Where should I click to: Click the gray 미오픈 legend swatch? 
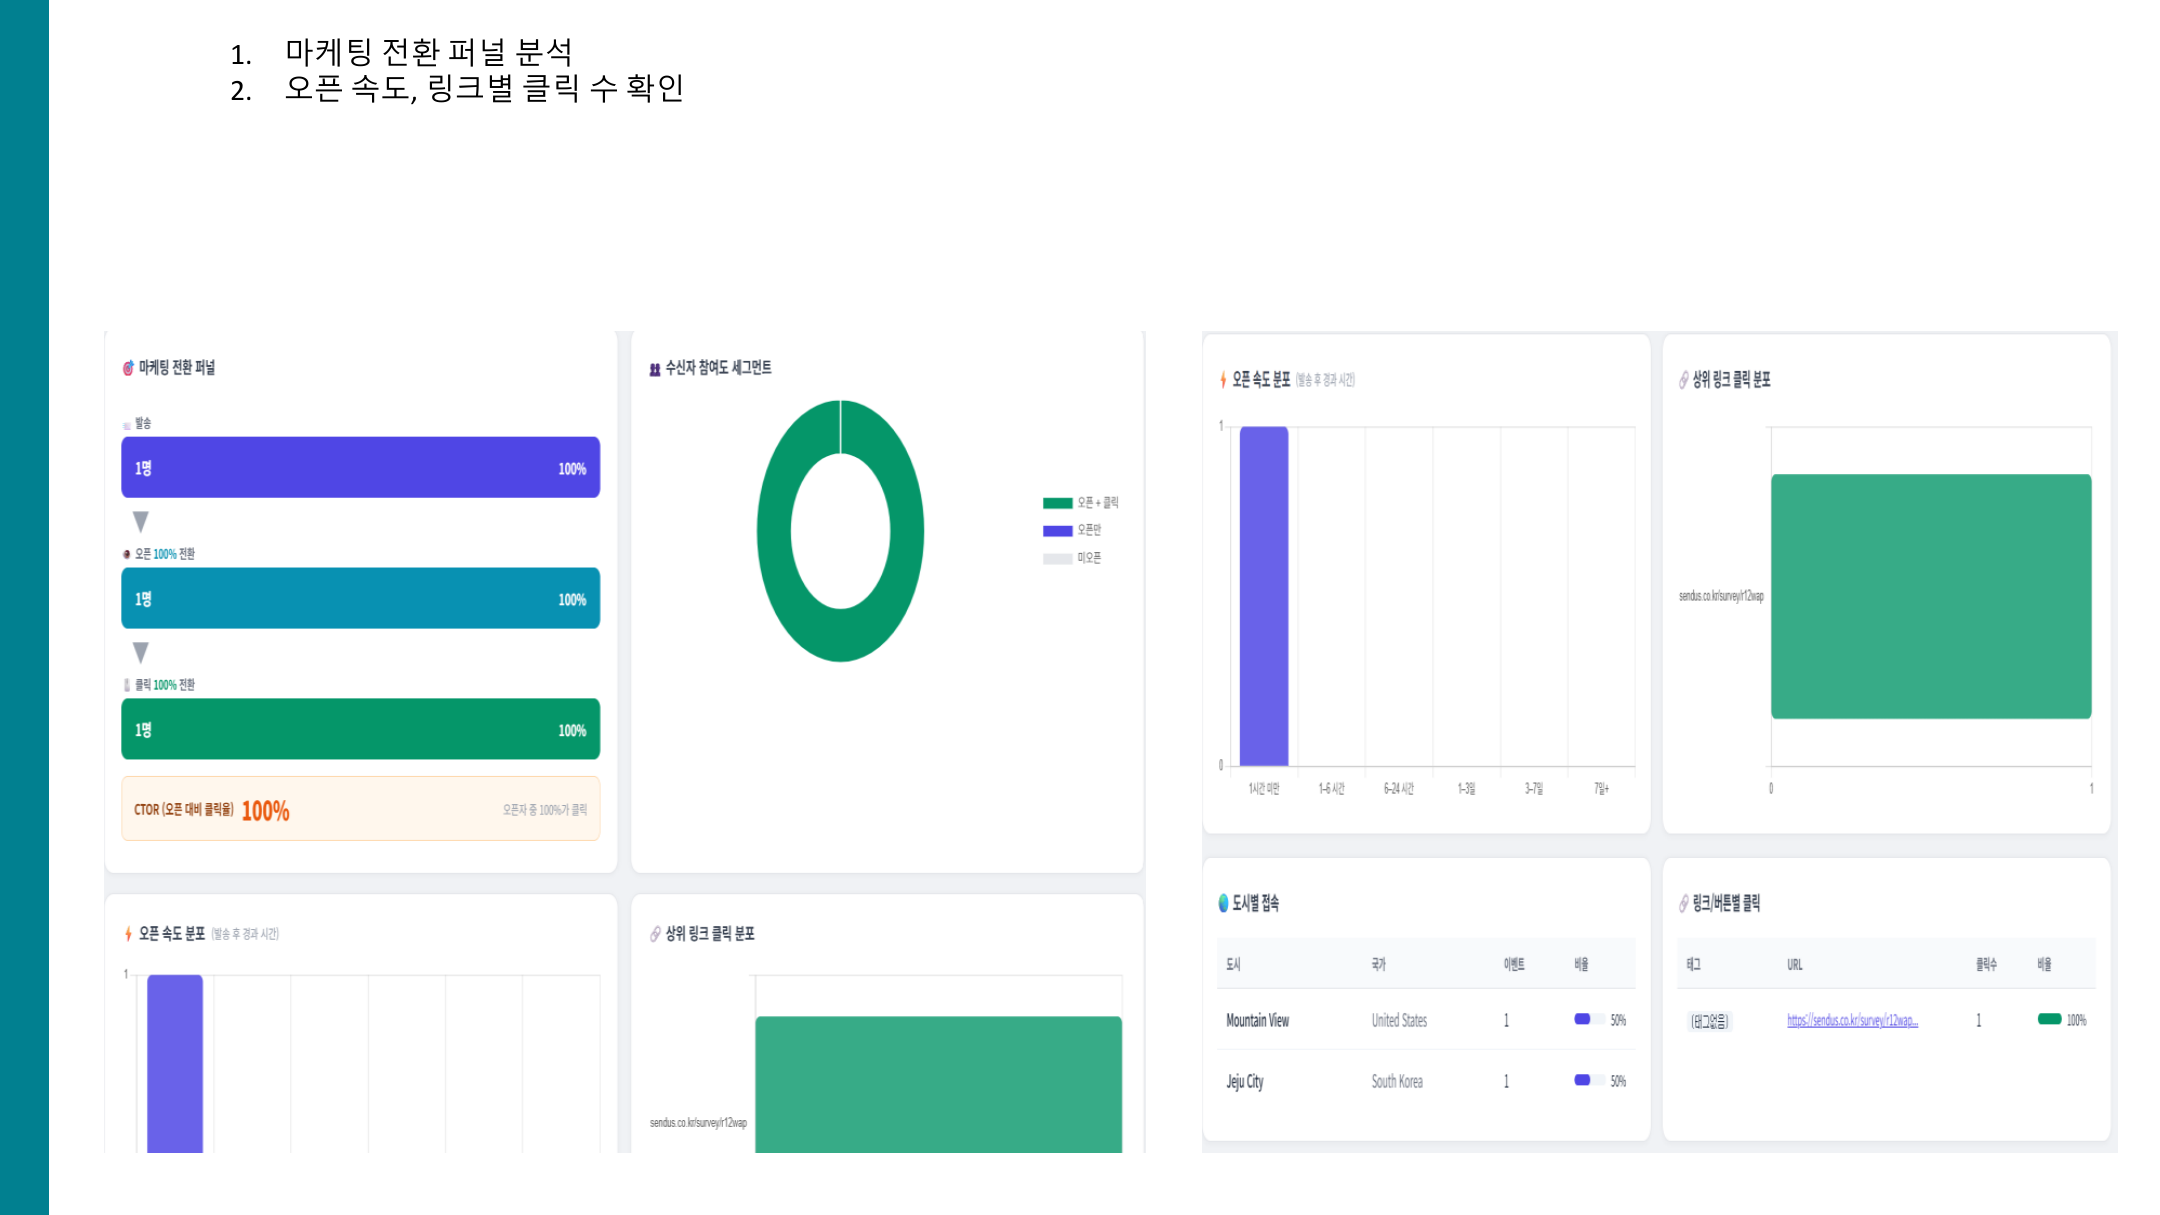1058,559
